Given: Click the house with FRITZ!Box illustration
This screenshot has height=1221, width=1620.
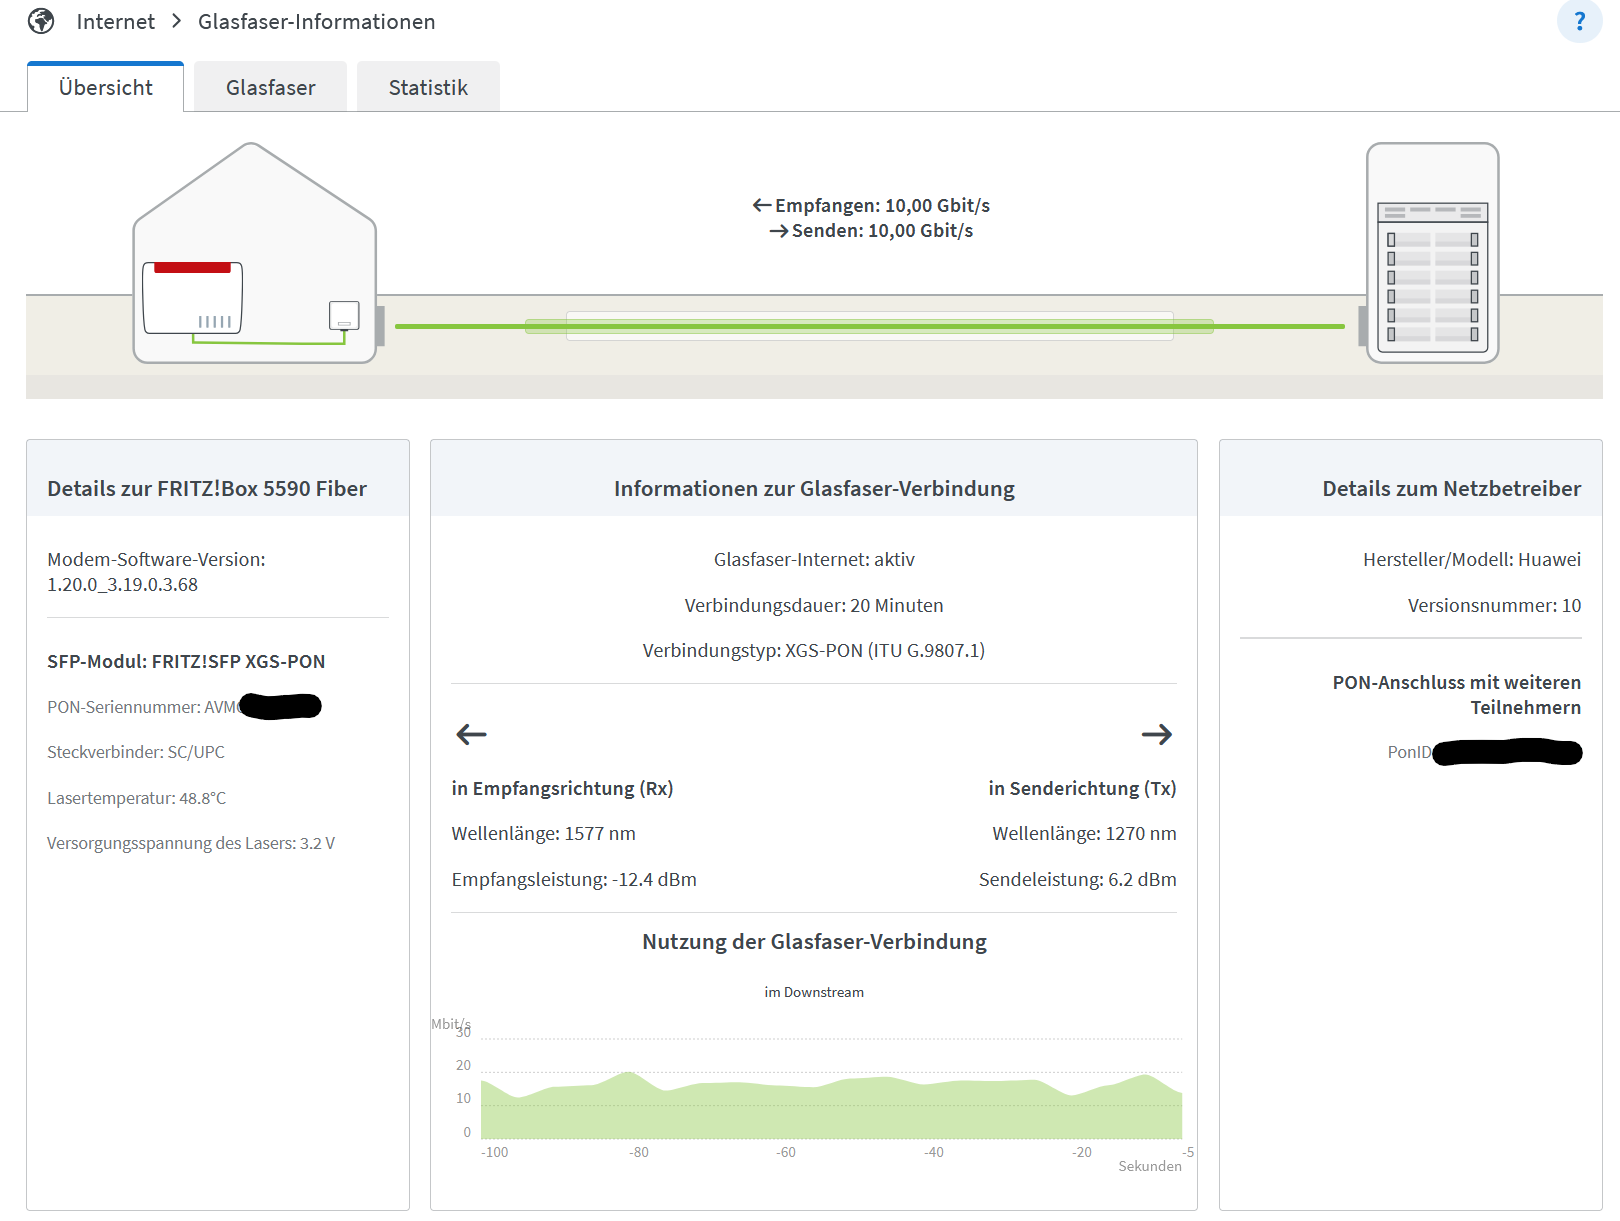Looking at the screenshot, I should tap(255, 253).
